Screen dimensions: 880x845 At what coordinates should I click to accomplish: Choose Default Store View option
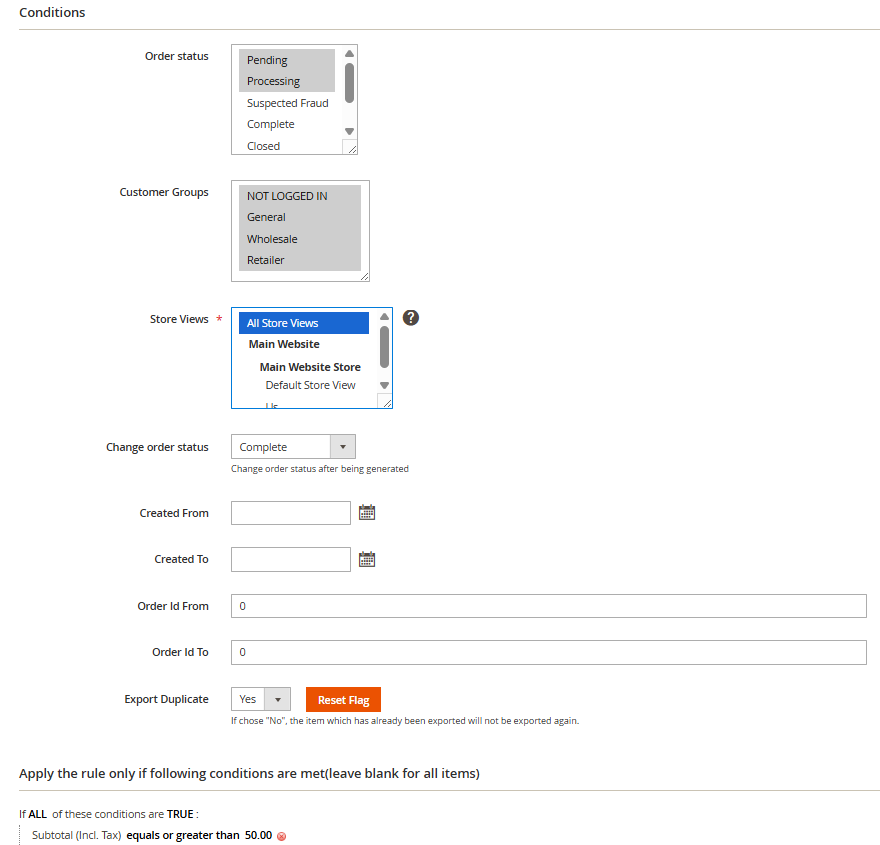(310, 385)
